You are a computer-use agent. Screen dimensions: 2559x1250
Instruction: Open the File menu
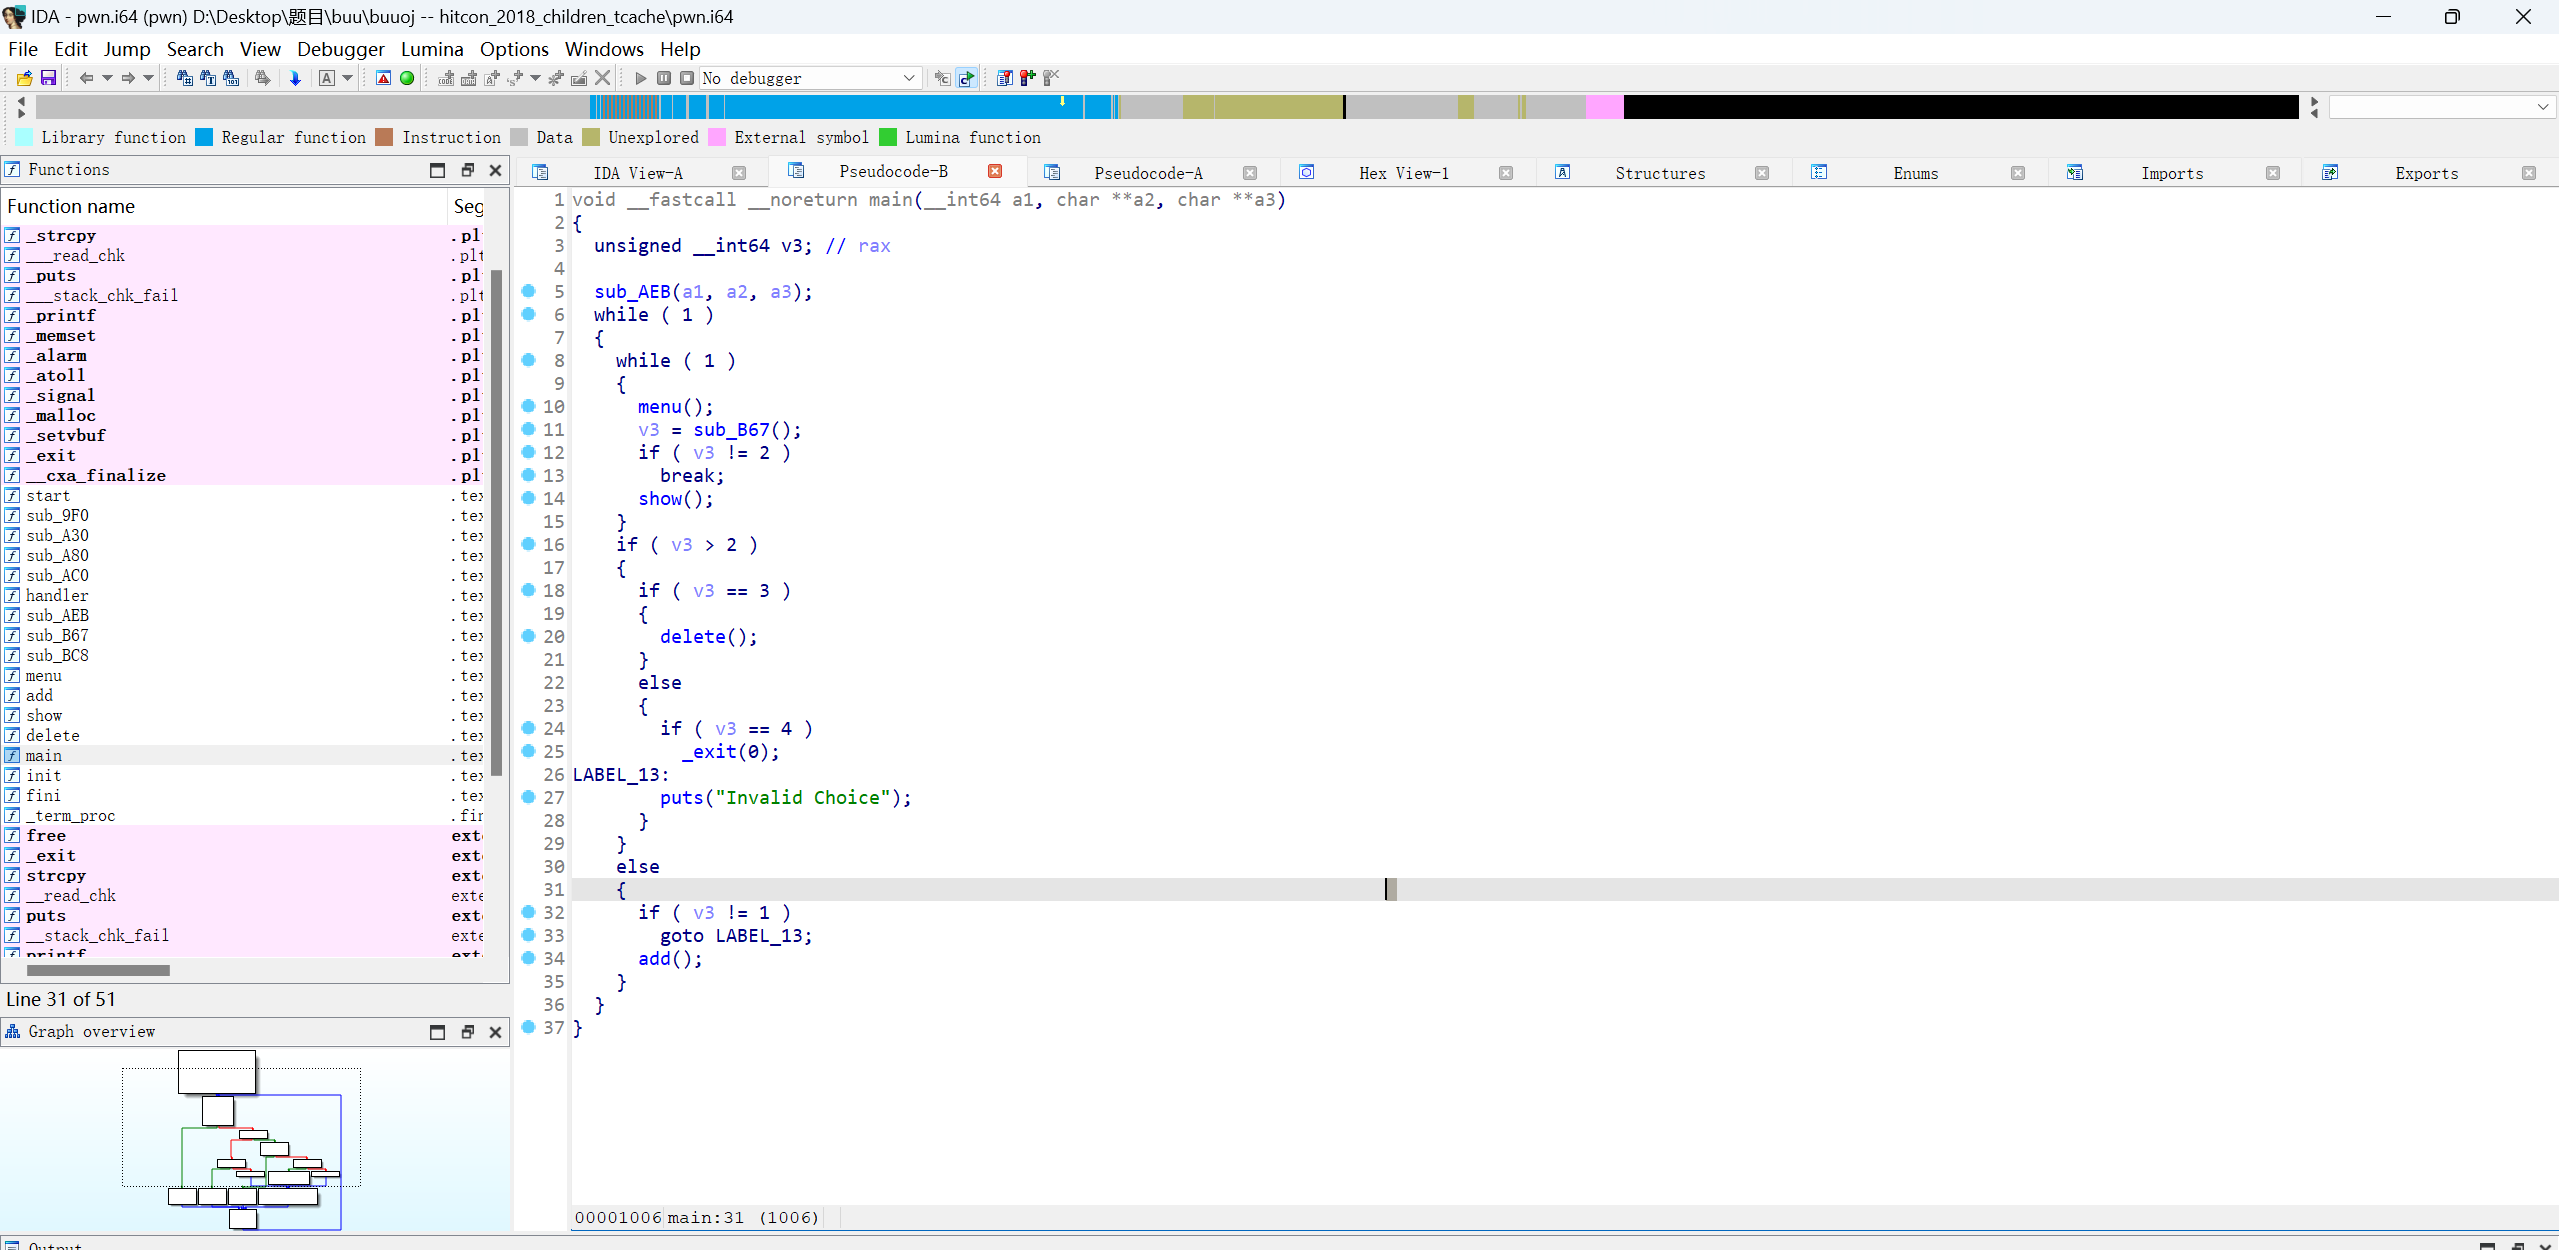tap(23, 49)
